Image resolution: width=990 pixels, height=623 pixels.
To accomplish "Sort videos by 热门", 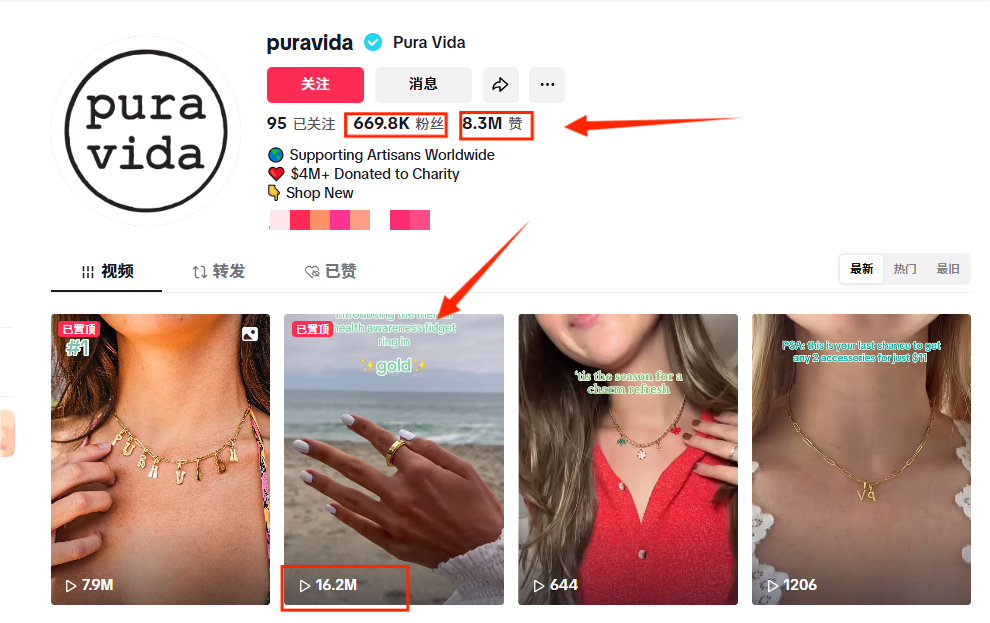I will [x=905, y=269].
